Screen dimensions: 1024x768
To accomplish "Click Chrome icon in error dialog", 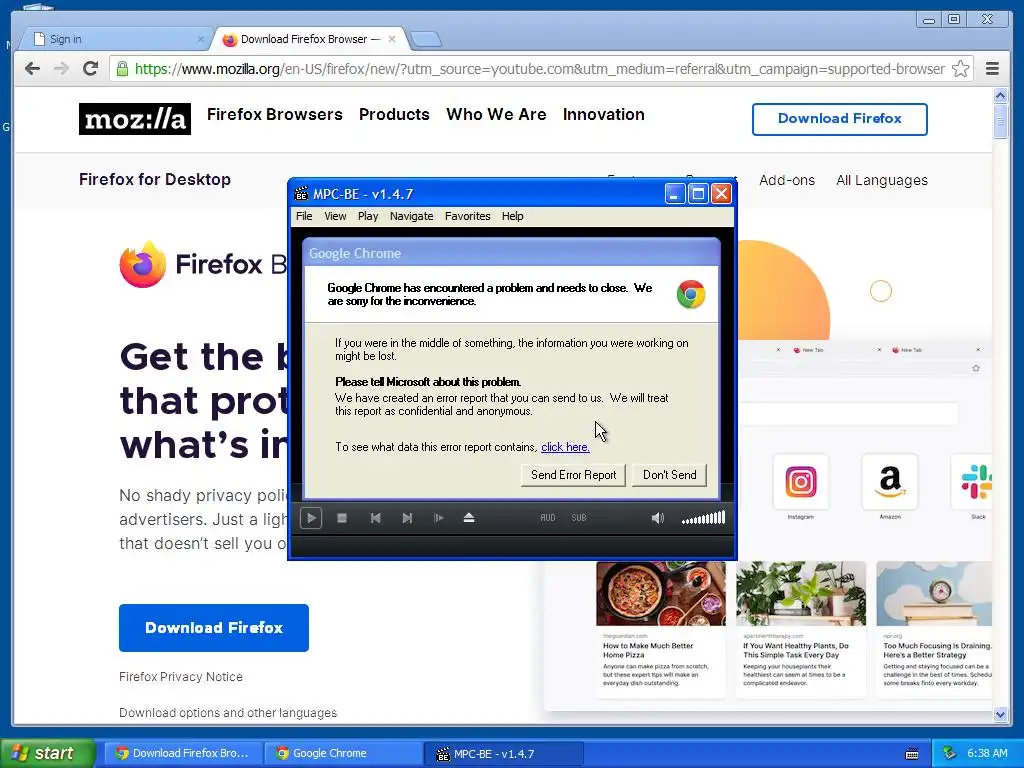I will point(691,295).
